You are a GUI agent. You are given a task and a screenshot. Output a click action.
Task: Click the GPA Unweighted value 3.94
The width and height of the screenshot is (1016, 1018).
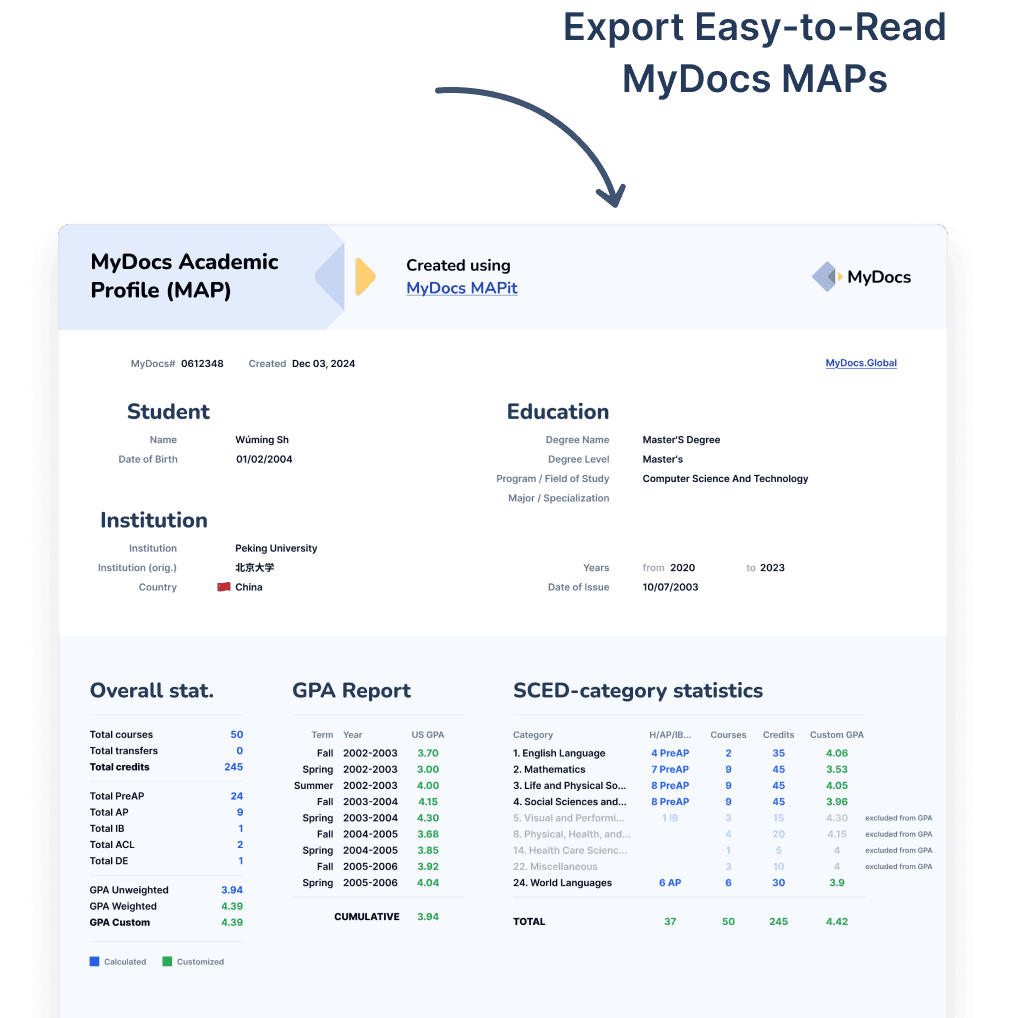coord(232,890)
